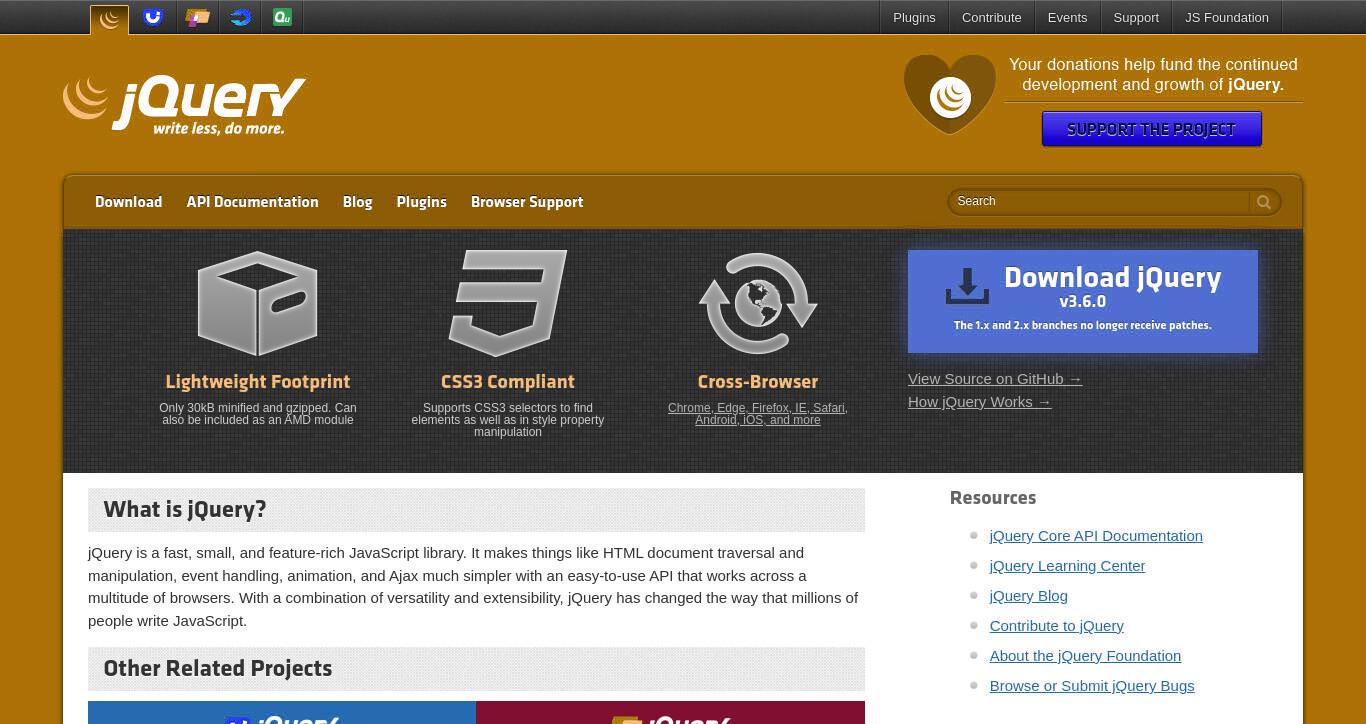This screenshot has height=724, width=1366.
Task: Click the search magnifier icon
Action: pyautogui.click(x=1264, y=202)
